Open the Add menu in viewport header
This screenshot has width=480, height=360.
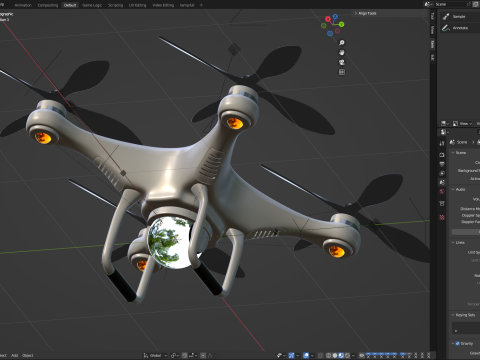pyautogui.click(x=14, y=355)
